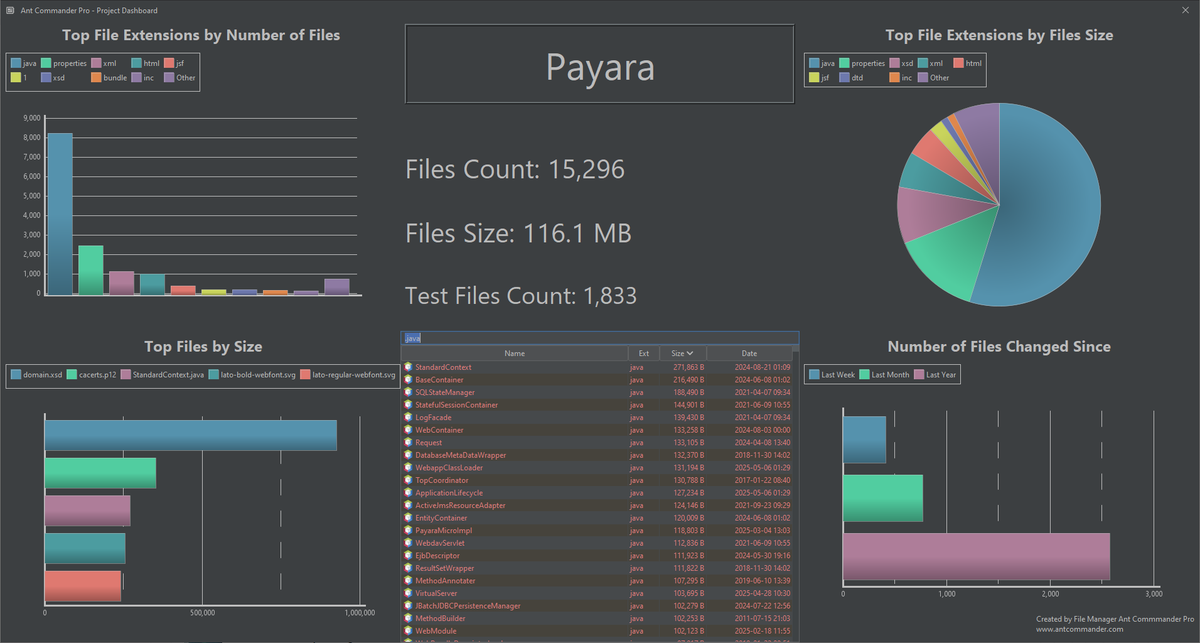Viewport: 1200px width, 643px height.
Task: Click the Ant Commander Pro window icon
Action: (9, 8)
